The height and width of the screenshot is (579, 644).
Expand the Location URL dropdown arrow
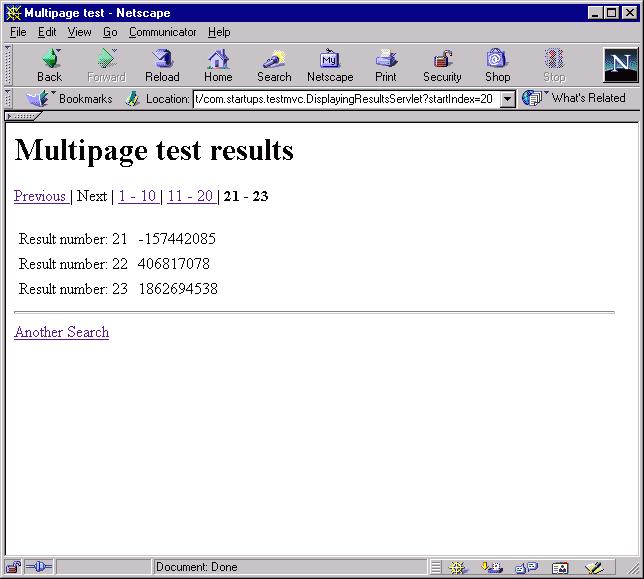click(x=507, y=99)
